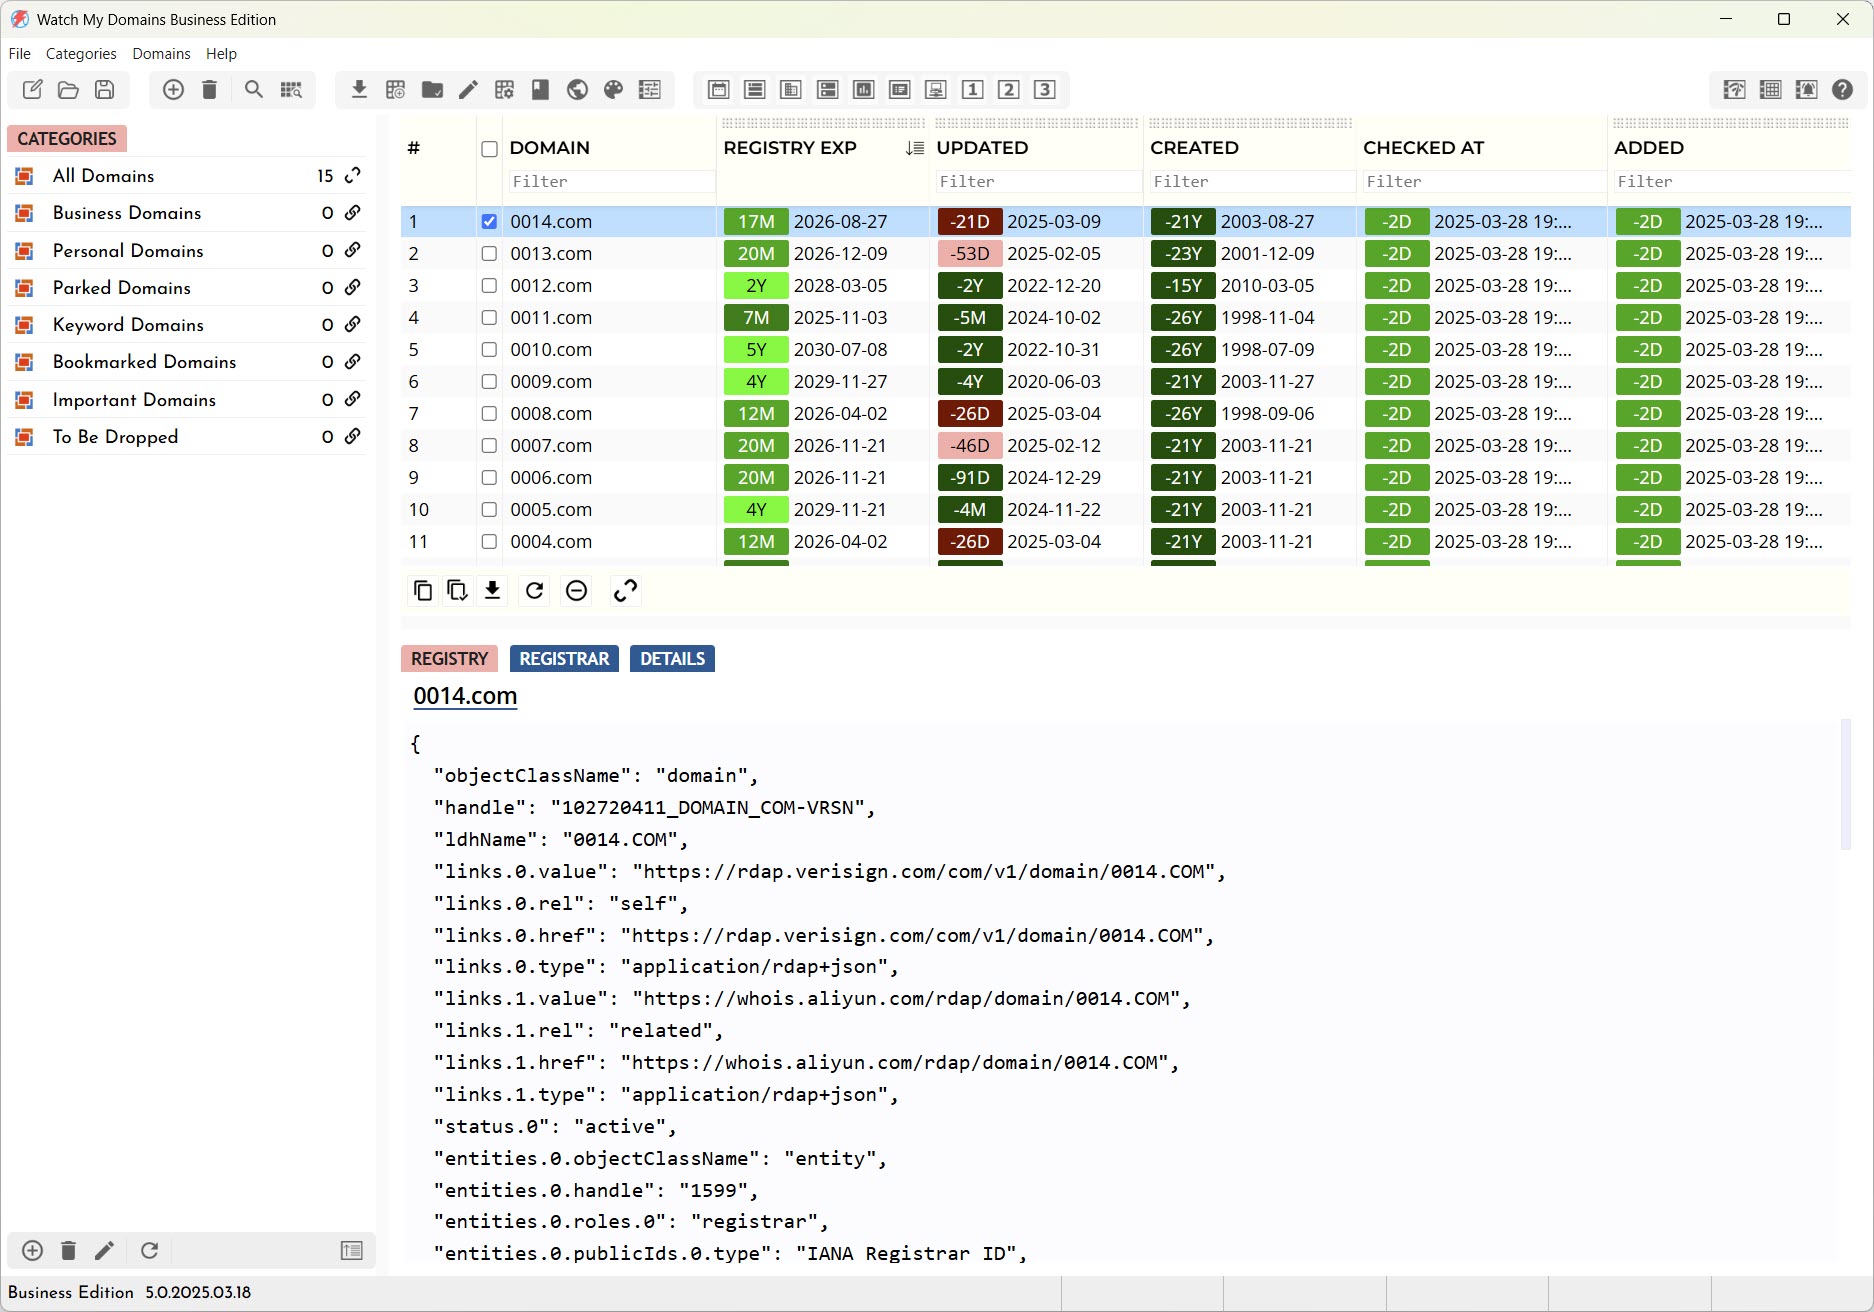
Task: Click the UPDATED filter input field
Action: coord(1038,182)
